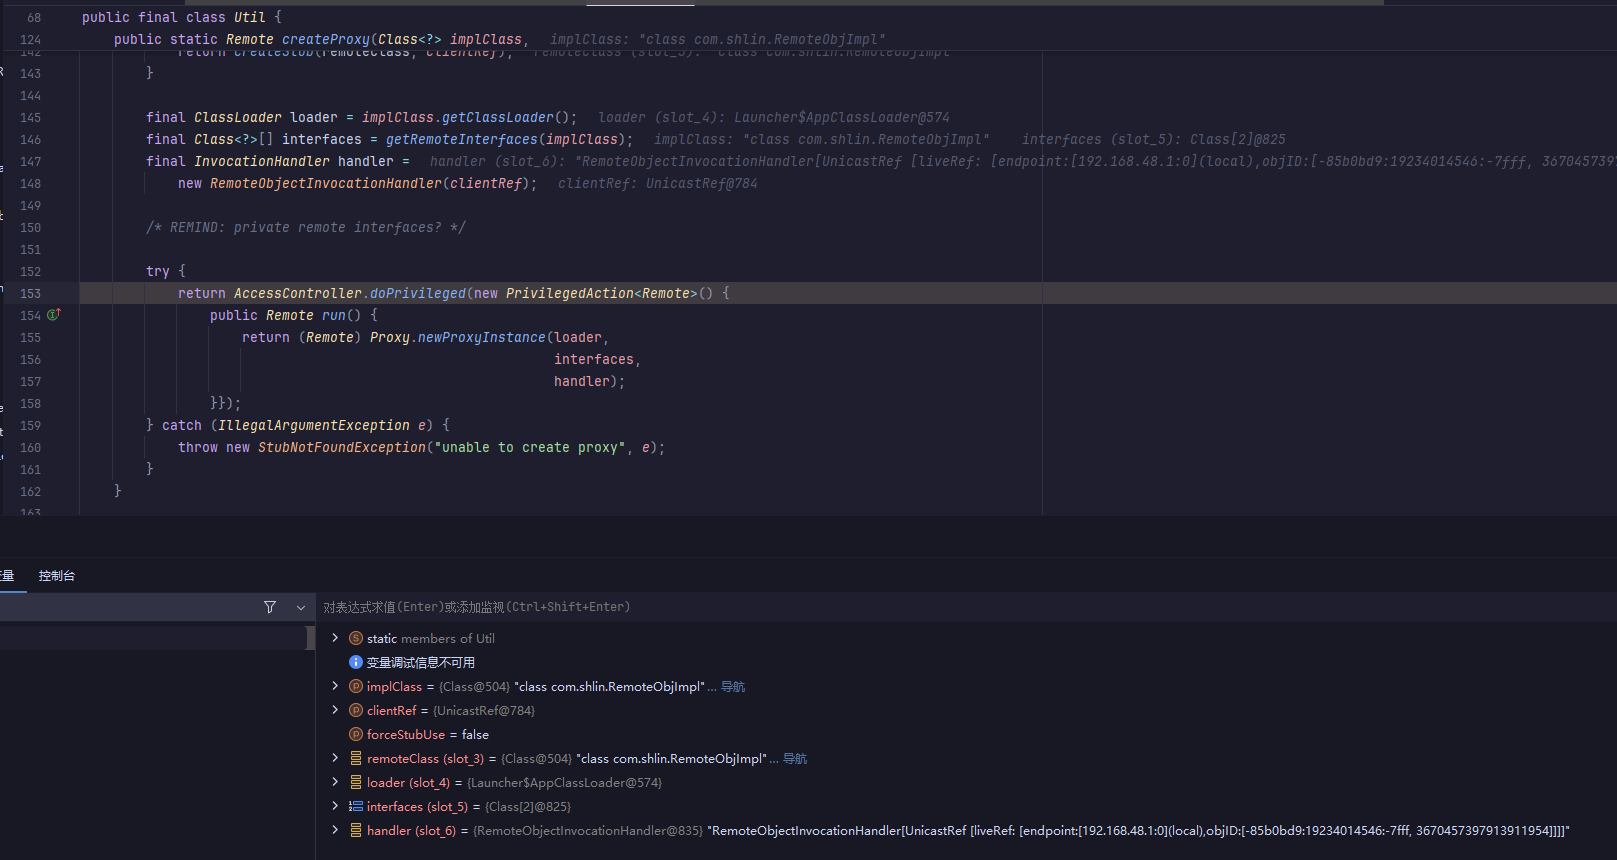This screenshot has height=860, width=1617.
Task: Click 'StubNotFoundException' on line 160
Action: 342,447
